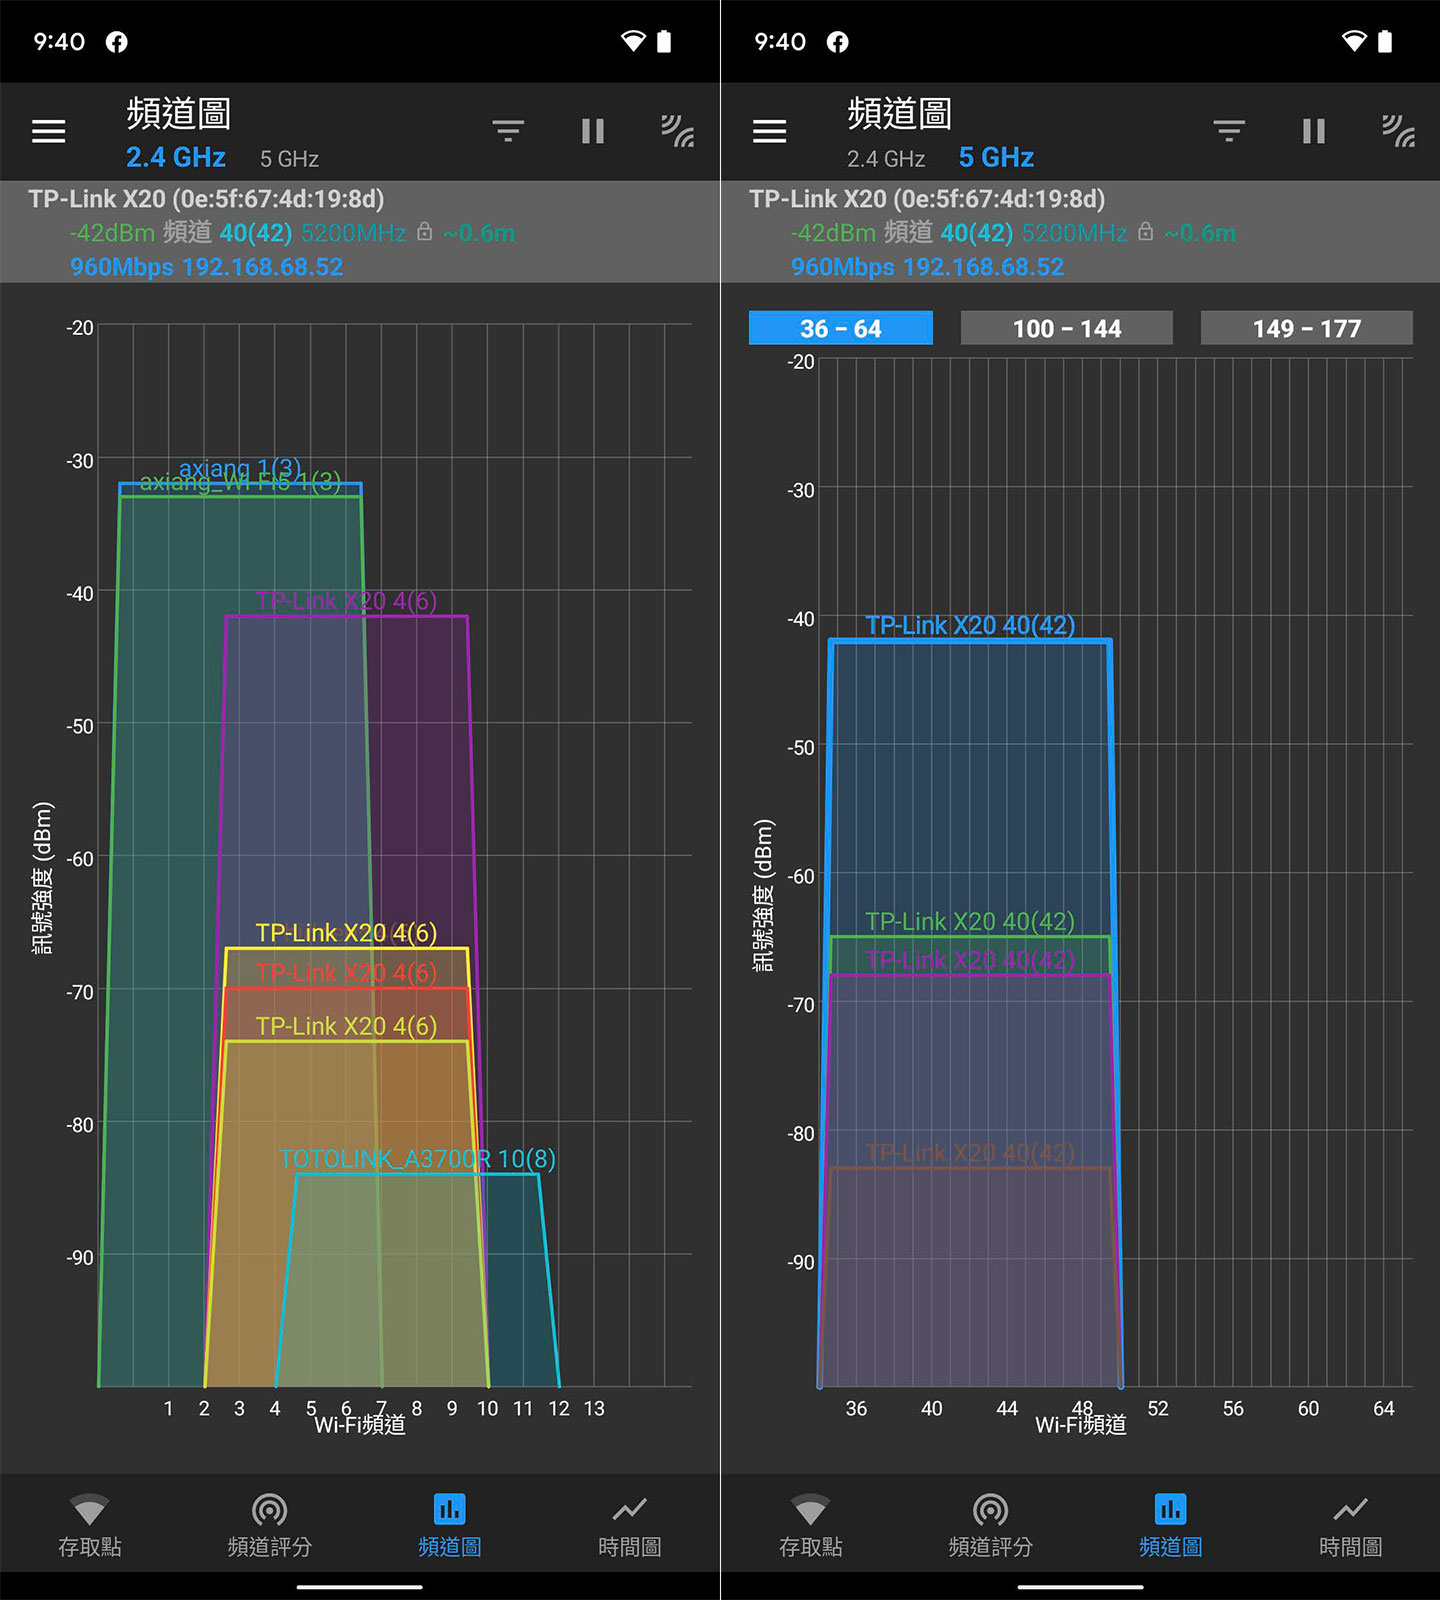Screen dimensions: 1440x1600
Task: Select the 100 – 144 channel range
Action: pyautogui.click(x=1067, y=328)
